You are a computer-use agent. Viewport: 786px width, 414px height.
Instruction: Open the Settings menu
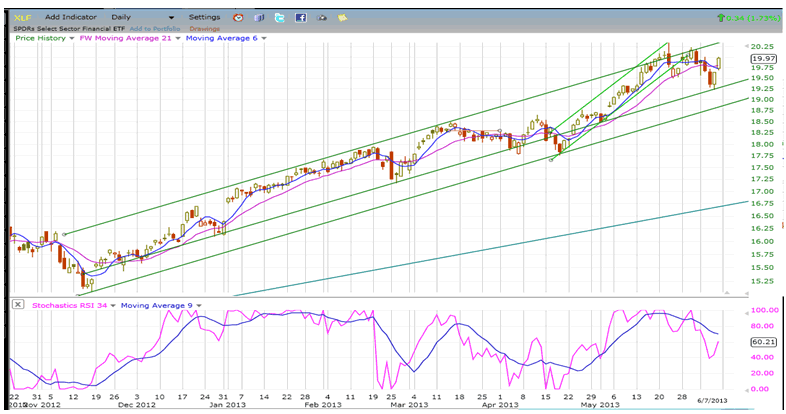coord(204,18)
